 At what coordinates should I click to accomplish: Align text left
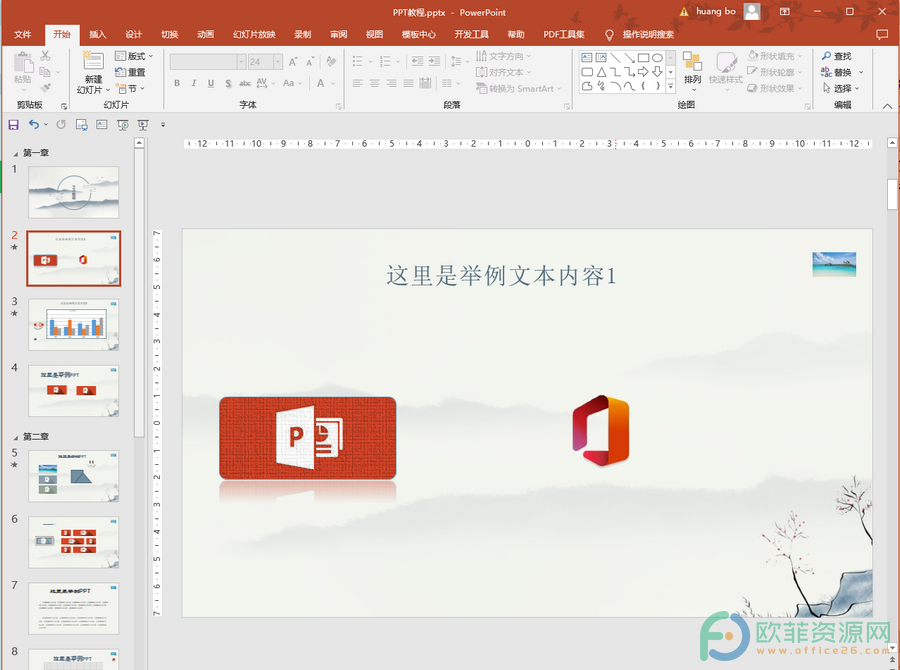(x=357, y=83)
